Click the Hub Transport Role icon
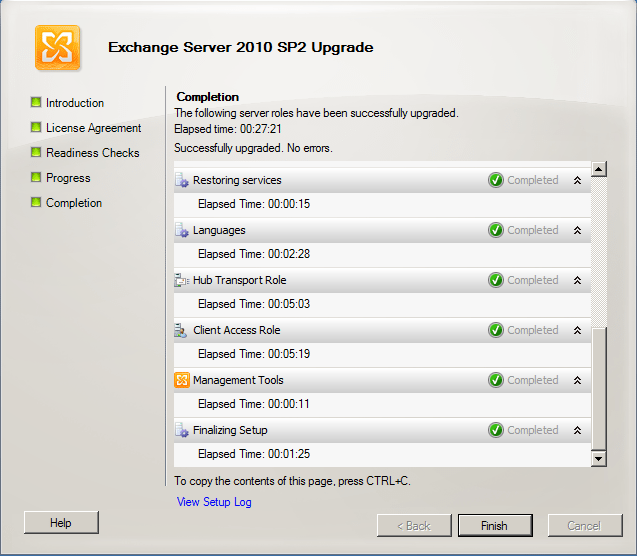The height and width of the screenshot is (556, 637). [x=182, y=280]
